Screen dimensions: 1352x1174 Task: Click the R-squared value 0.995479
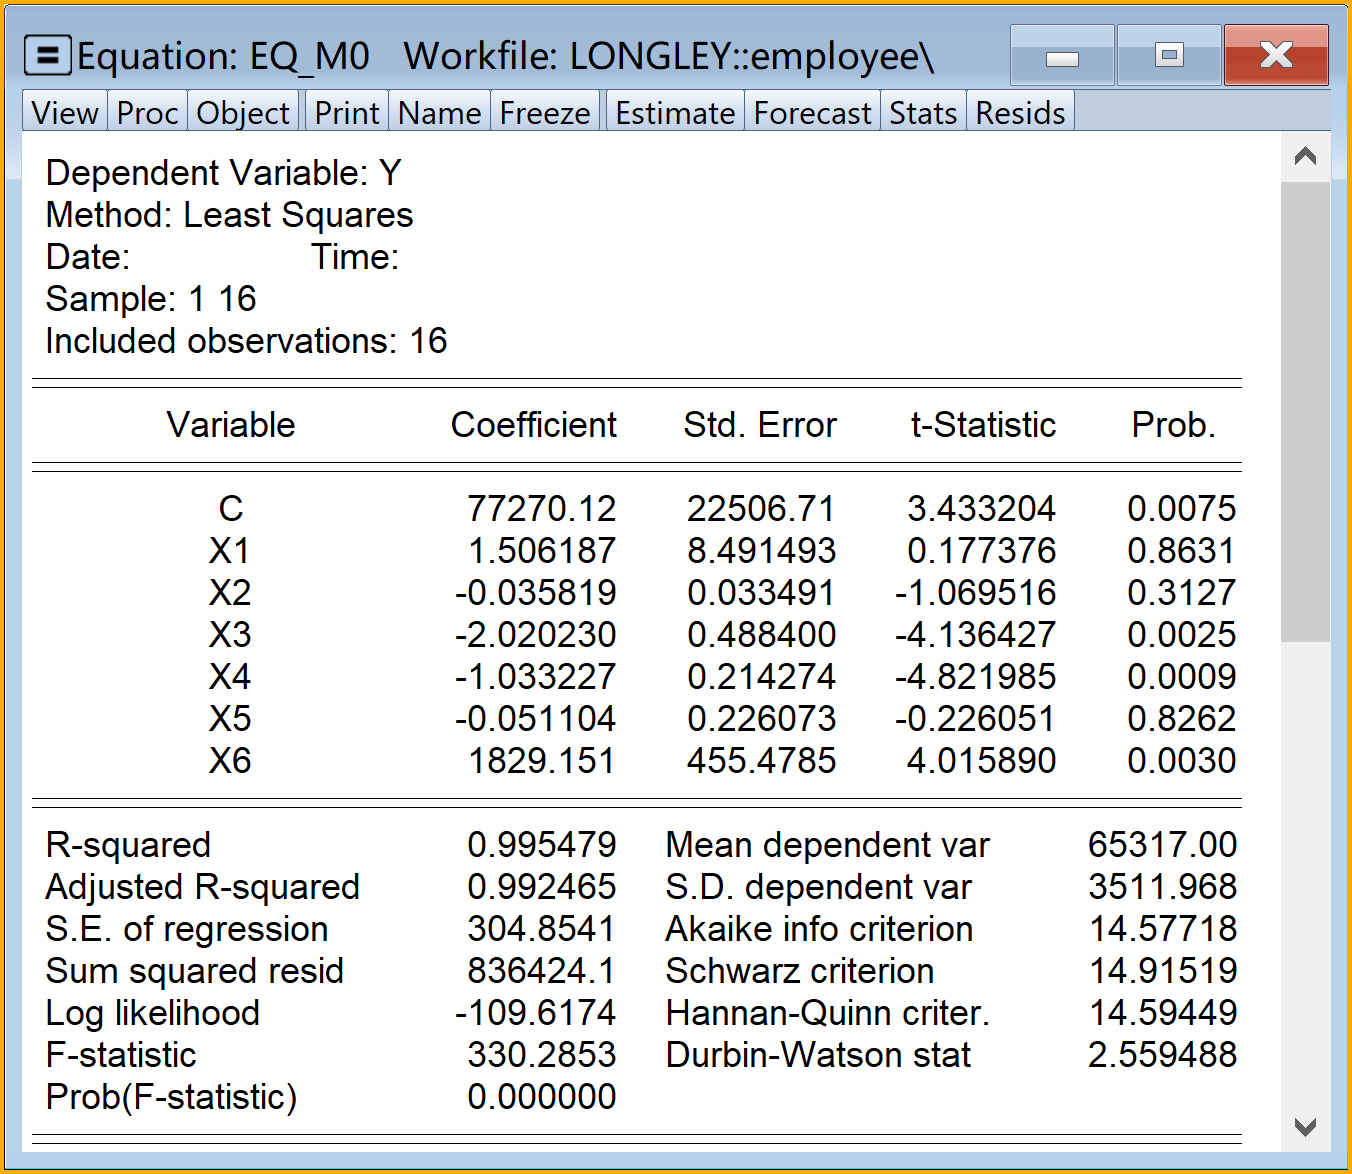coord(541,845)
